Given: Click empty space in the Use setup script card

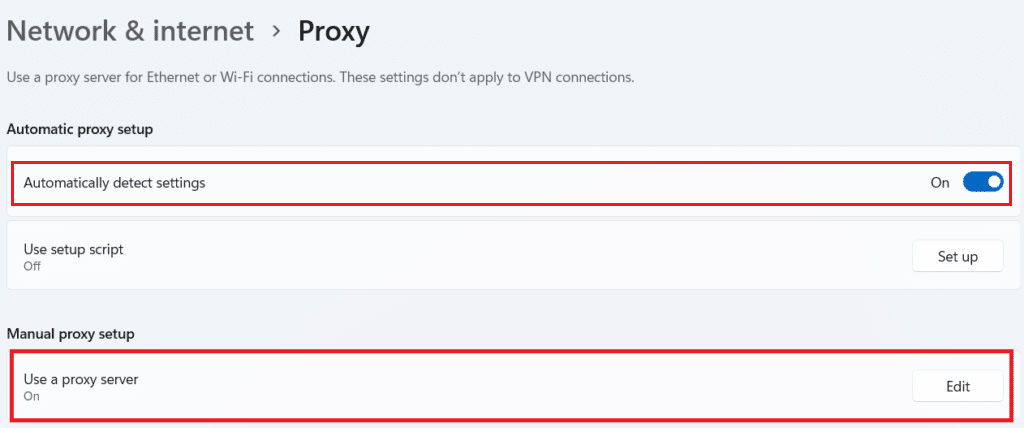Looking at the screenshot, I should click(x=500, y=257).
